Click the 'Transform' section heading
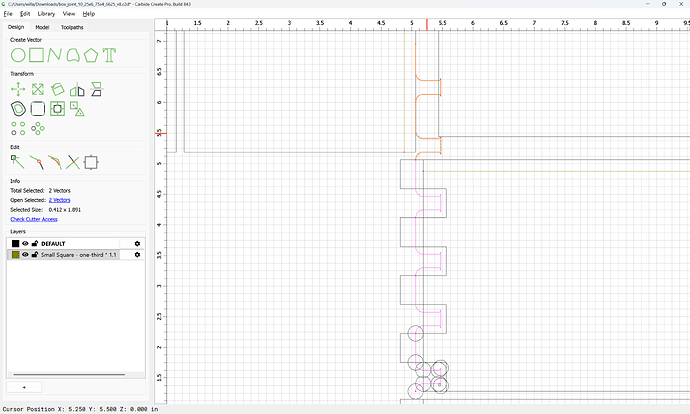This screenshot has width=690, height=414. (22, 74)
